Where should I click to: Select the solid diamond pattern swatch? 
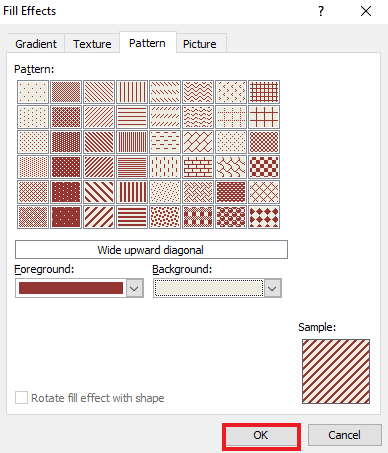pos(264,217)
